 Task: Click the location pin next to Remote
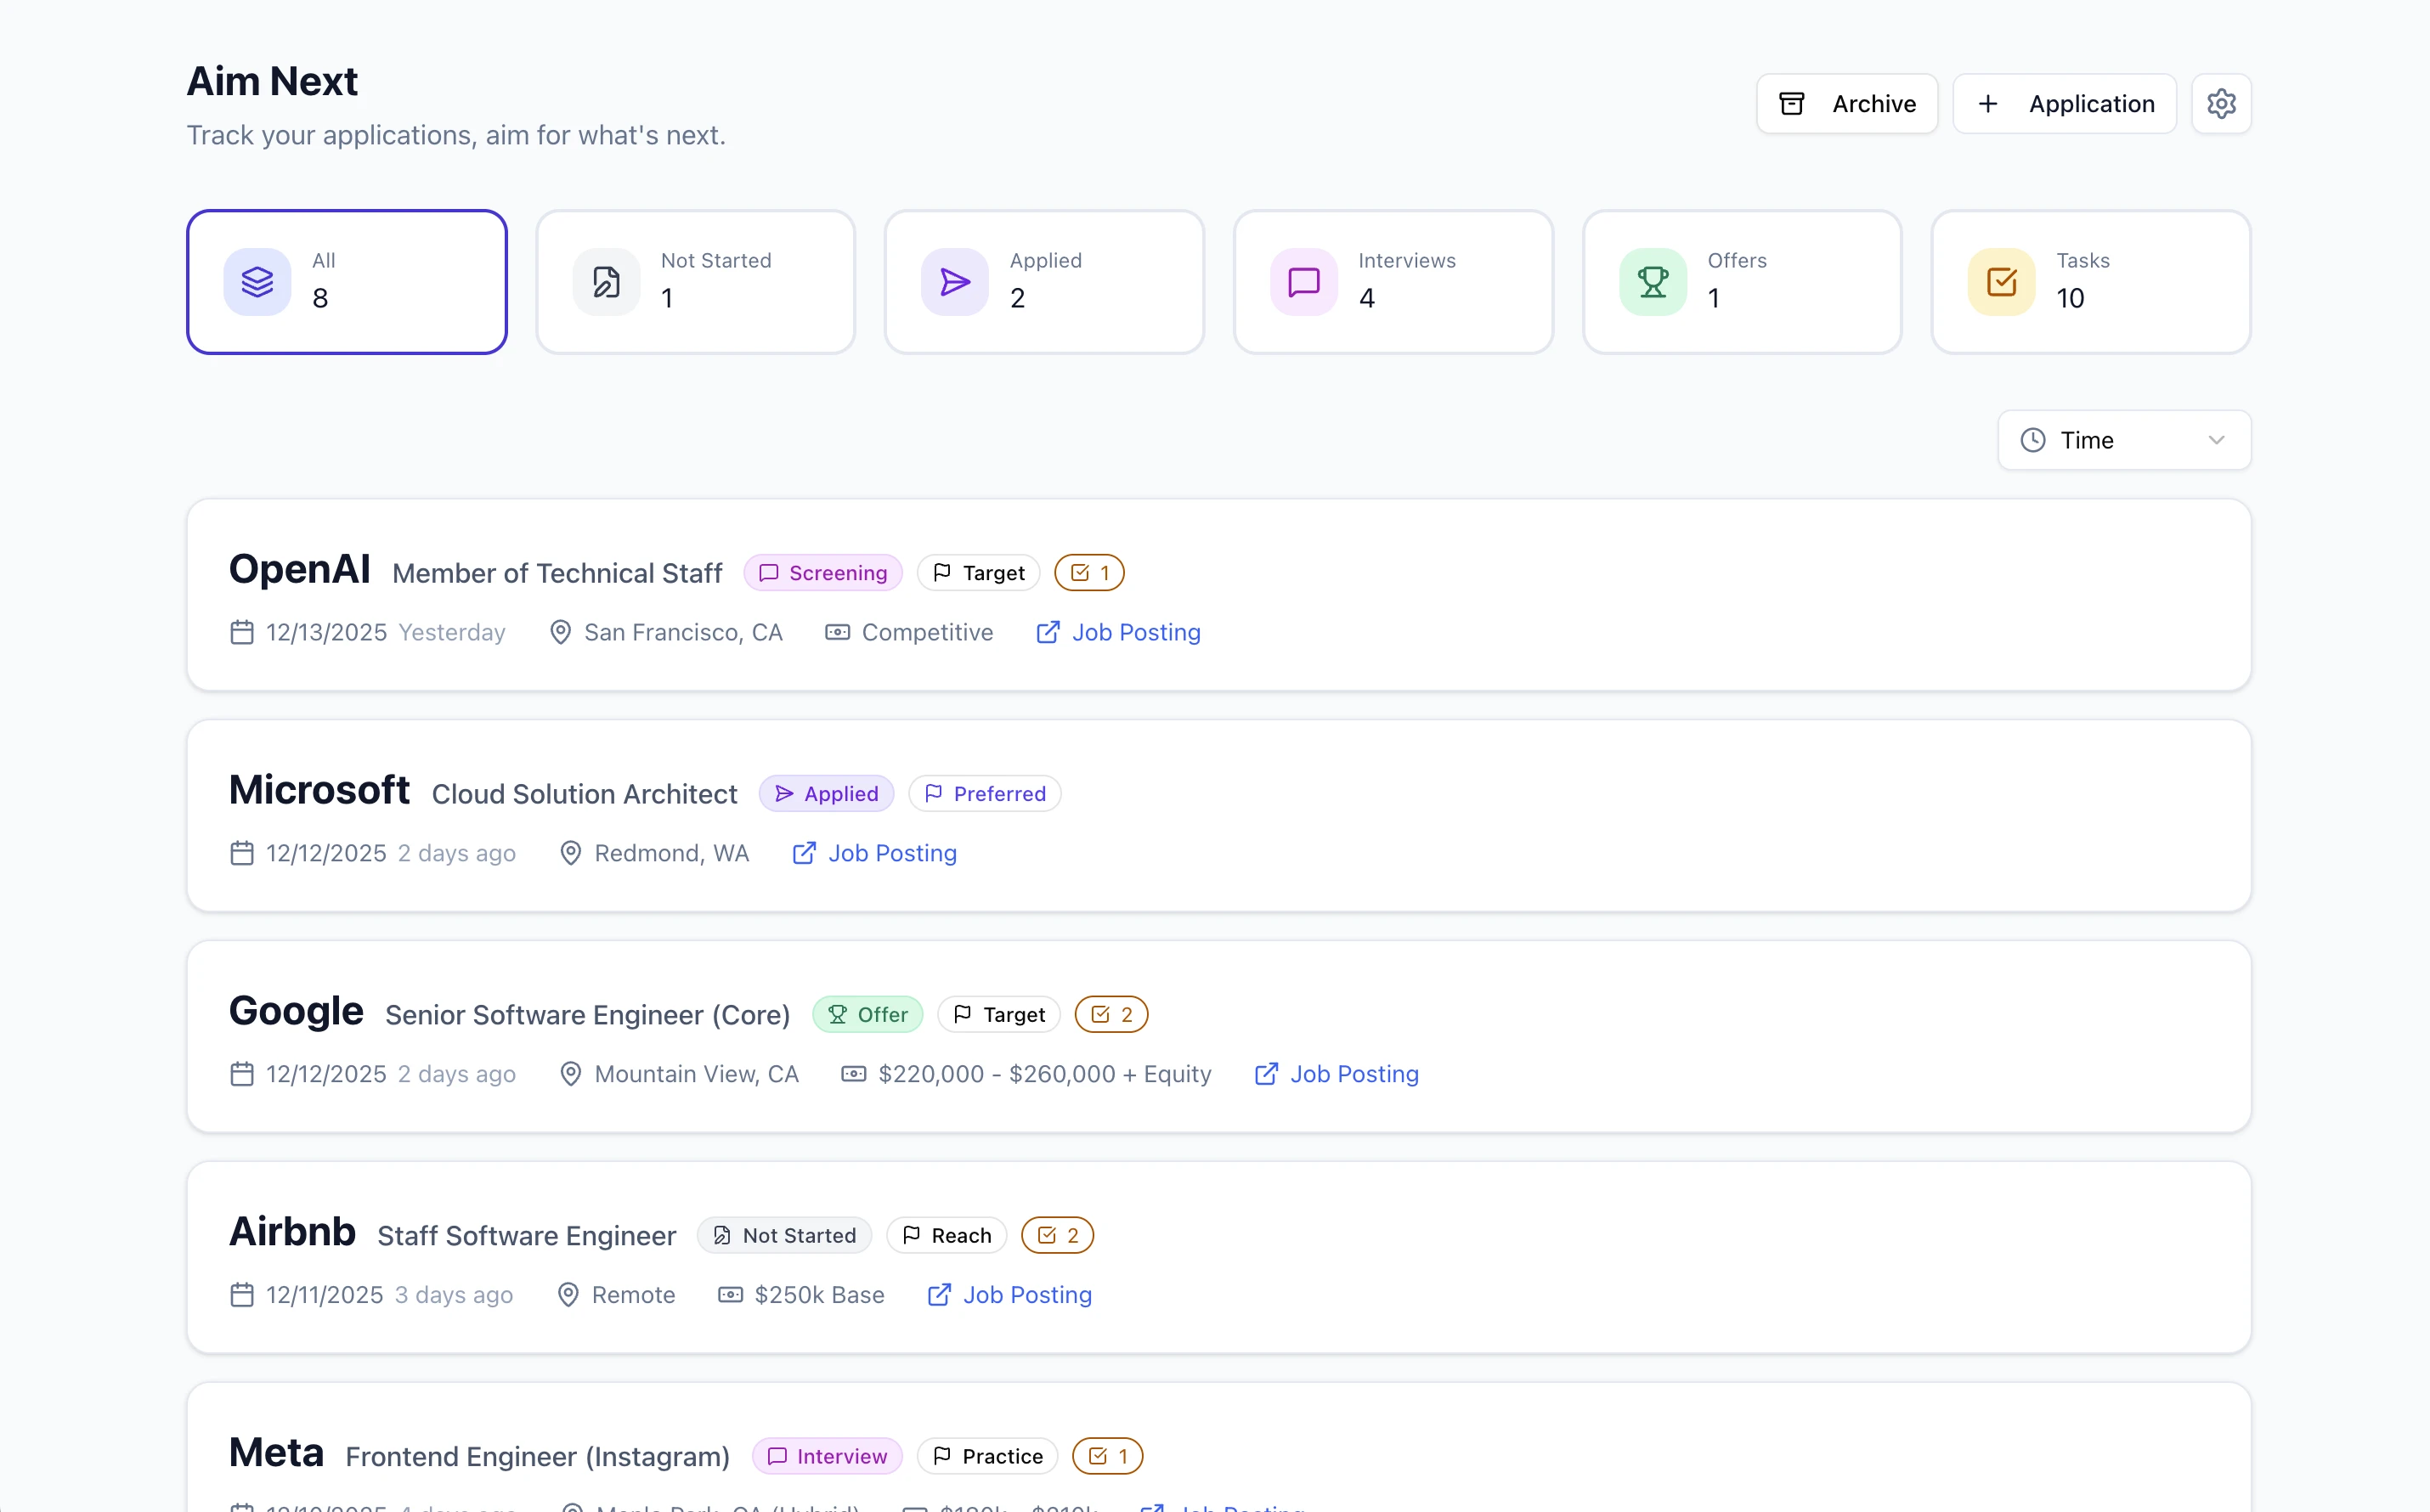click(568, 1294)
